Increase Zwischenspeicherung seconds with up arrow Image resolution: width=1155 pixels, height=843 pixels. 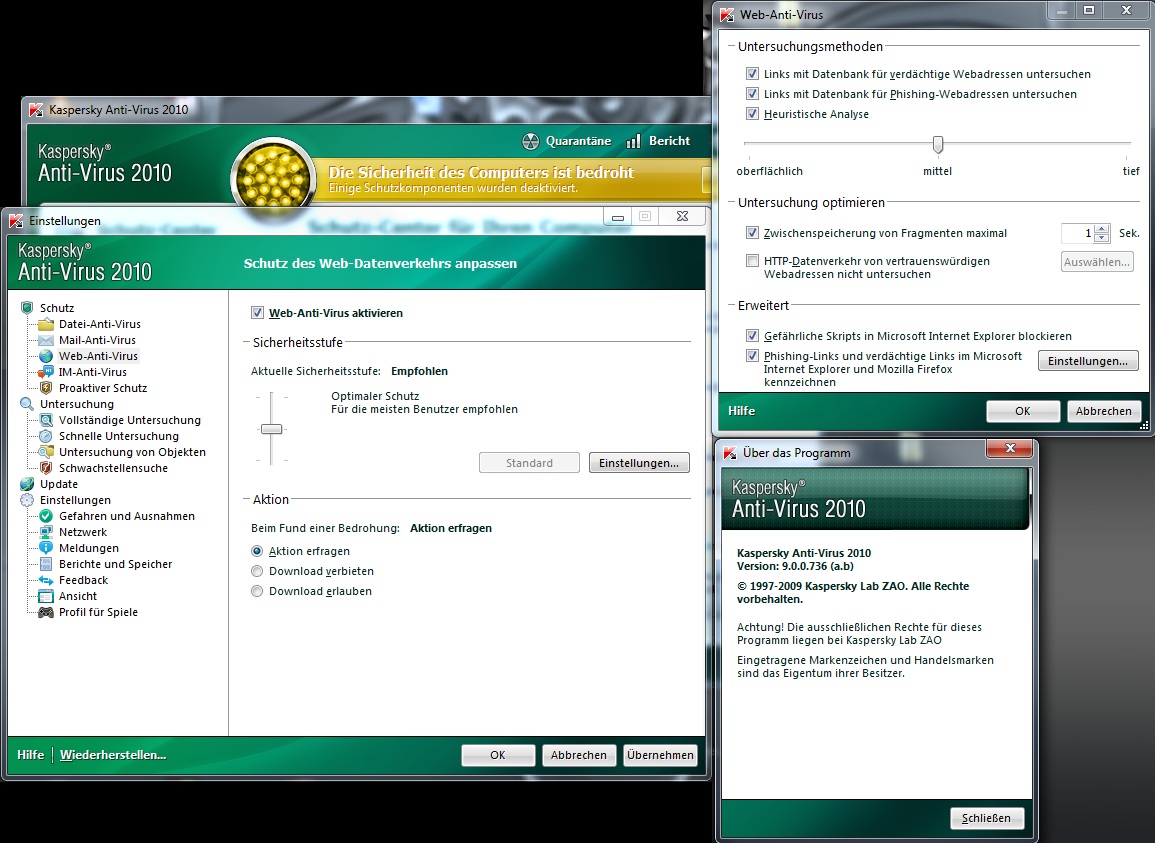[1102, 228]
